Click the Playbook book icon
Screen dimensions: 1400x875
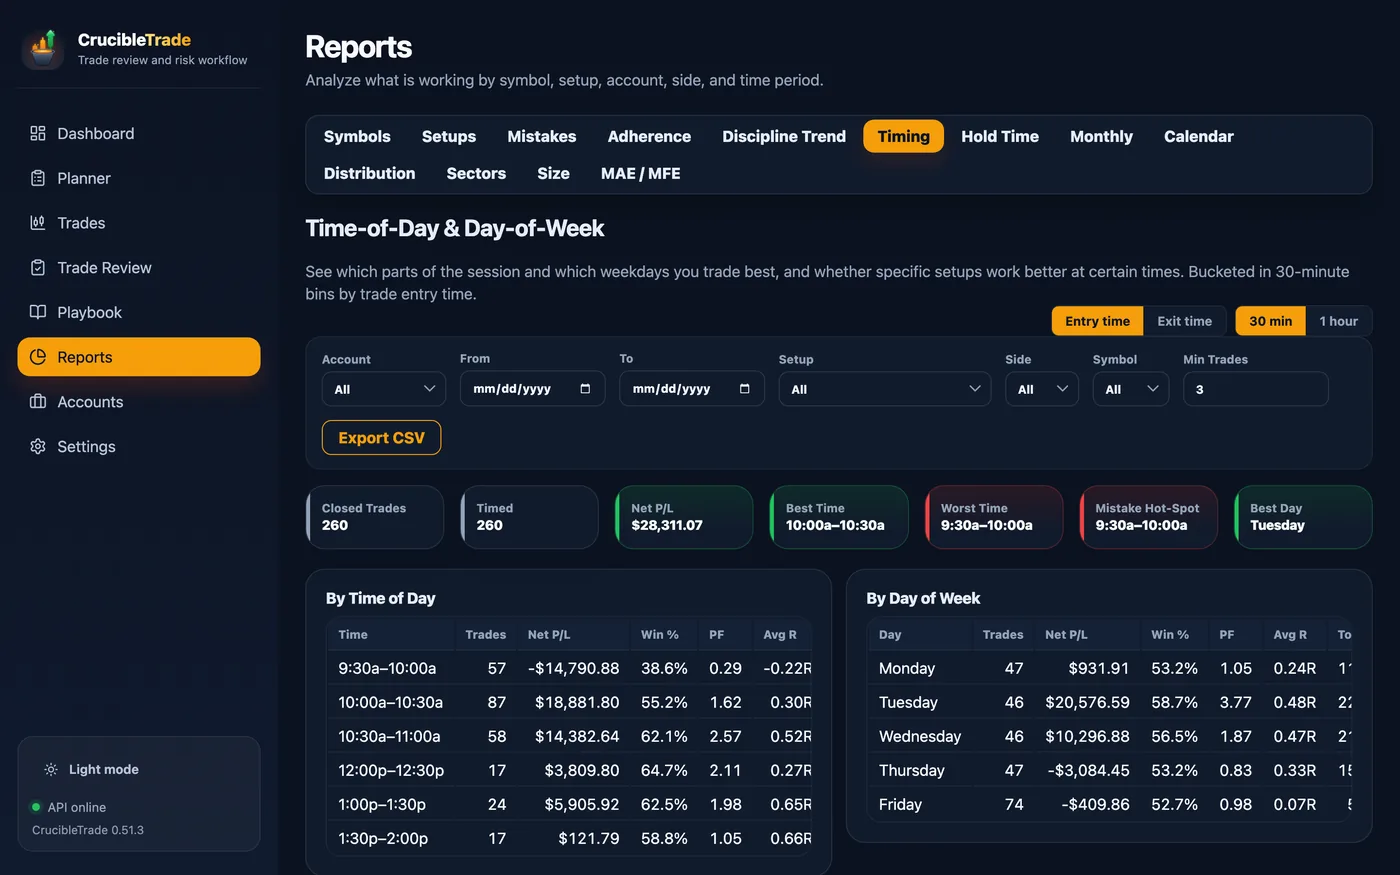(38, 312)
